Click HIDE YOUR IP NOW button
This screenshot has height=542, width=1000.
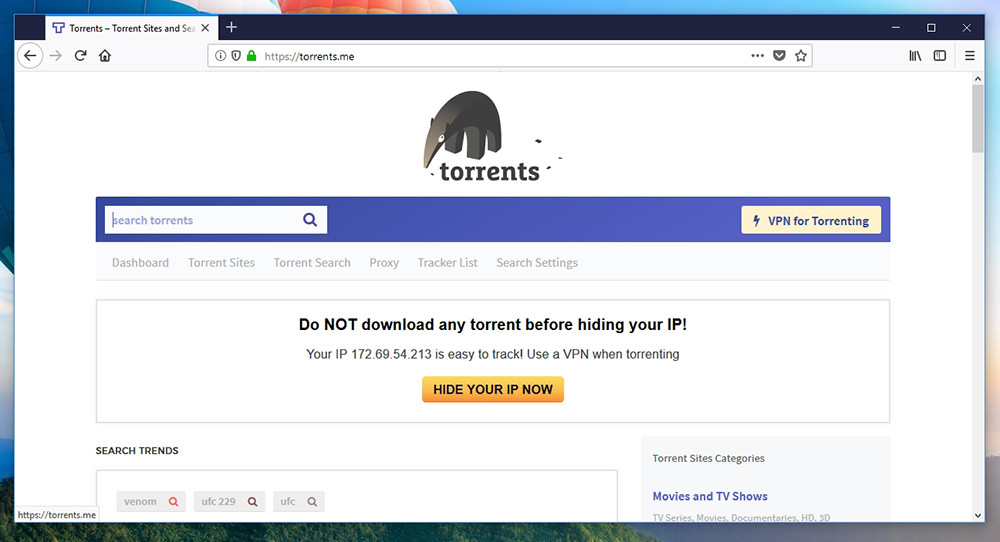[493, 390]
